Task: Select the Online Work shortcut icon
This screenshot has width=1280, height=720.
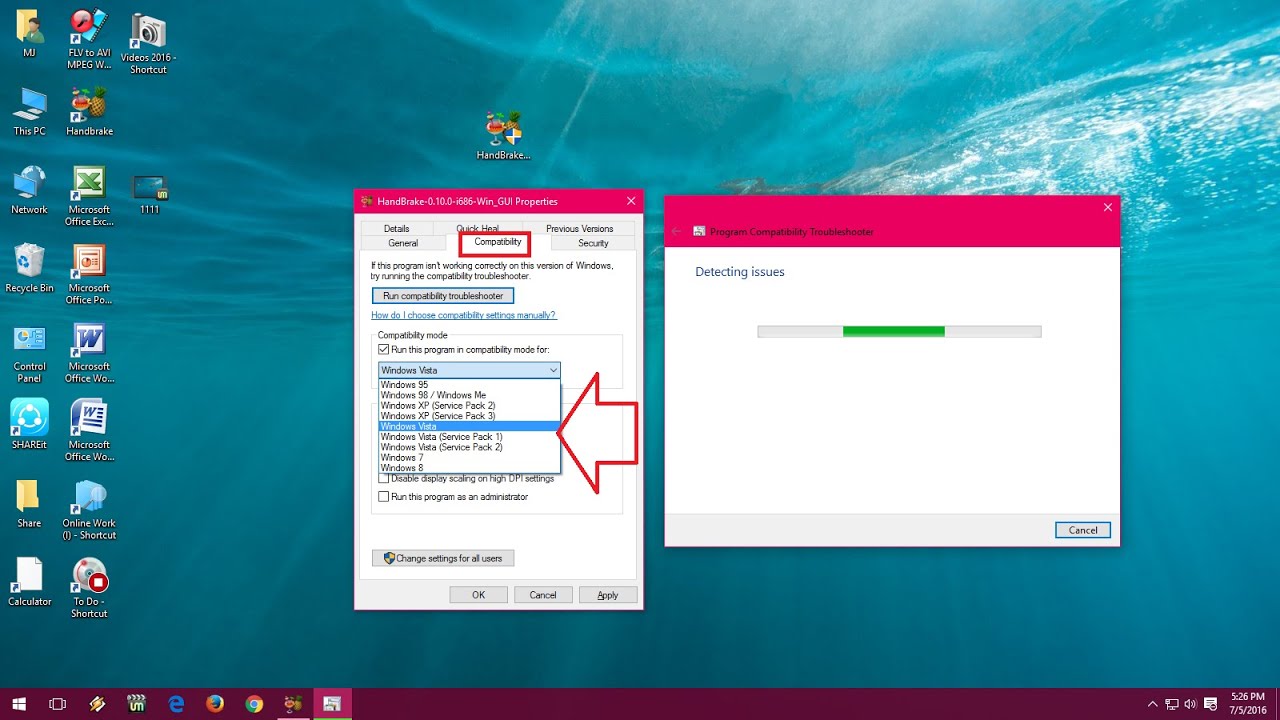Action: tap(89, 509)
